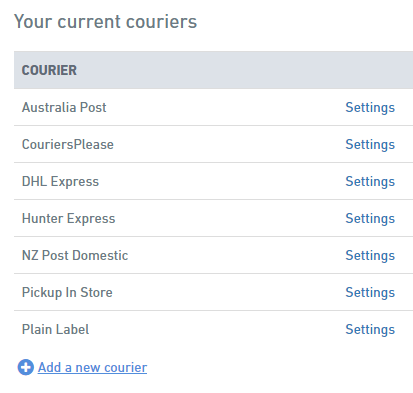Select the NZ Post Domestic courier name

coord(75,255)
